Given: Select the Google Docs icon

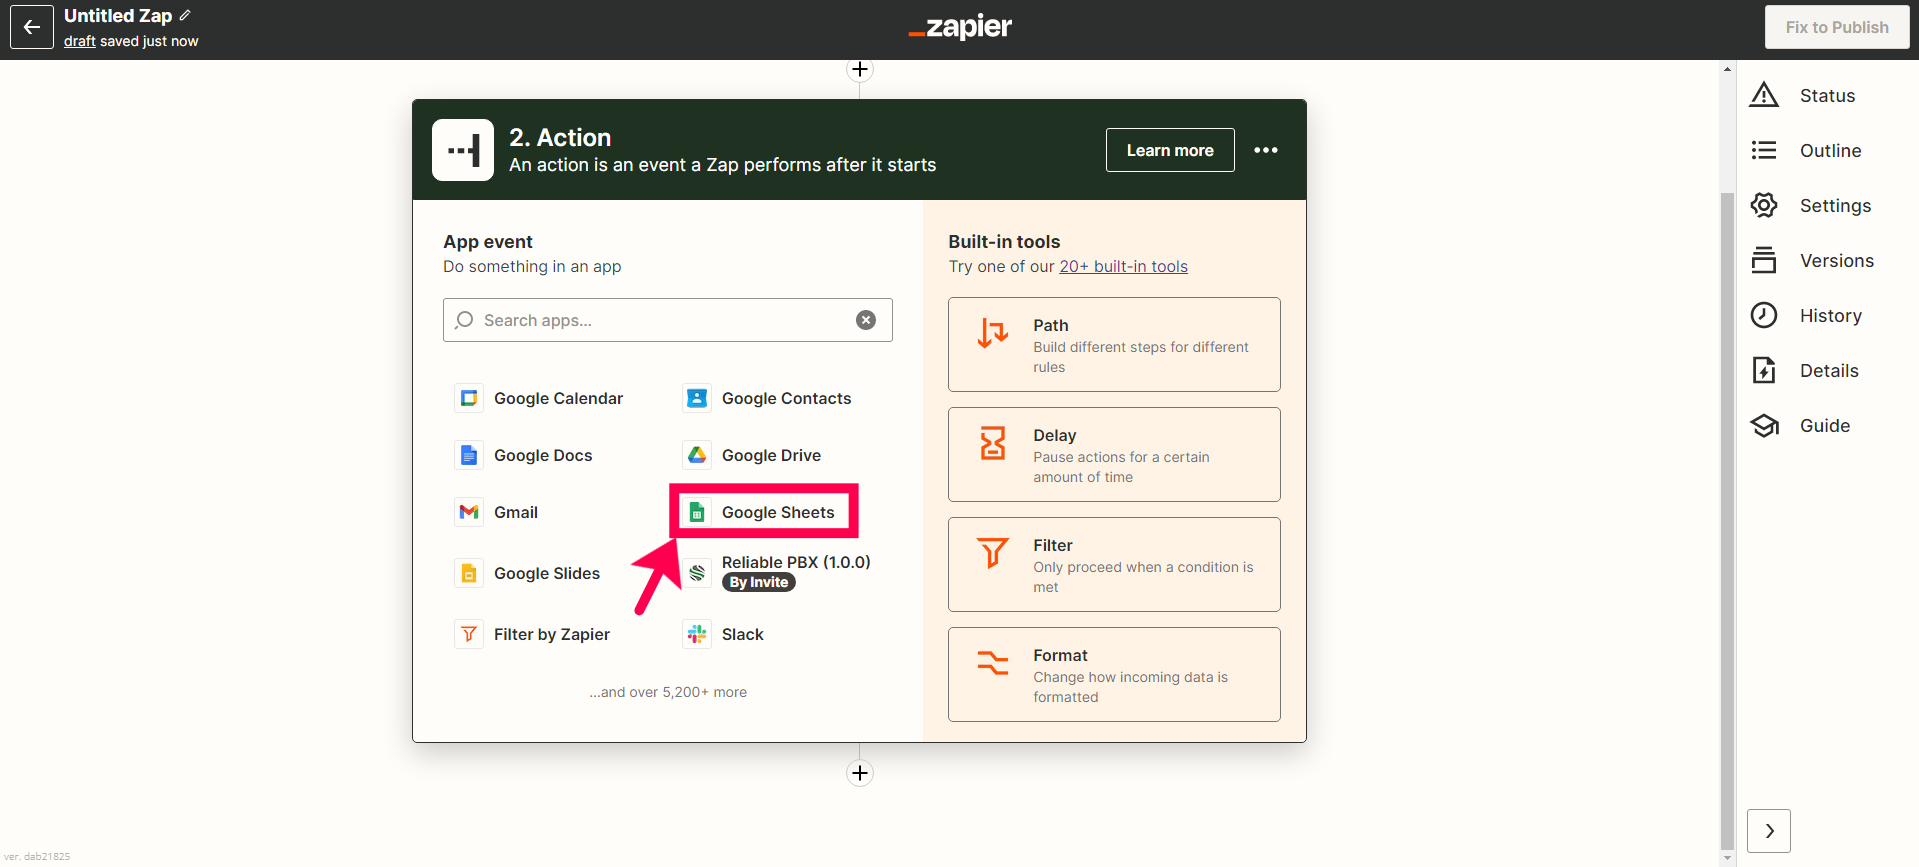Looking at the screenshot, I should [469, 455].
